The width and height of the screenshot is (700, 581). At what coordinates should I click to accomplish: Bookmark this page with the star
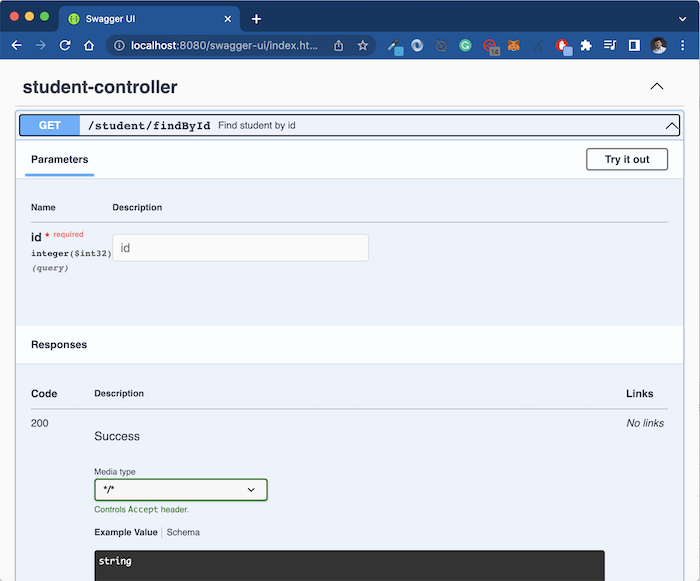(362, 45)
